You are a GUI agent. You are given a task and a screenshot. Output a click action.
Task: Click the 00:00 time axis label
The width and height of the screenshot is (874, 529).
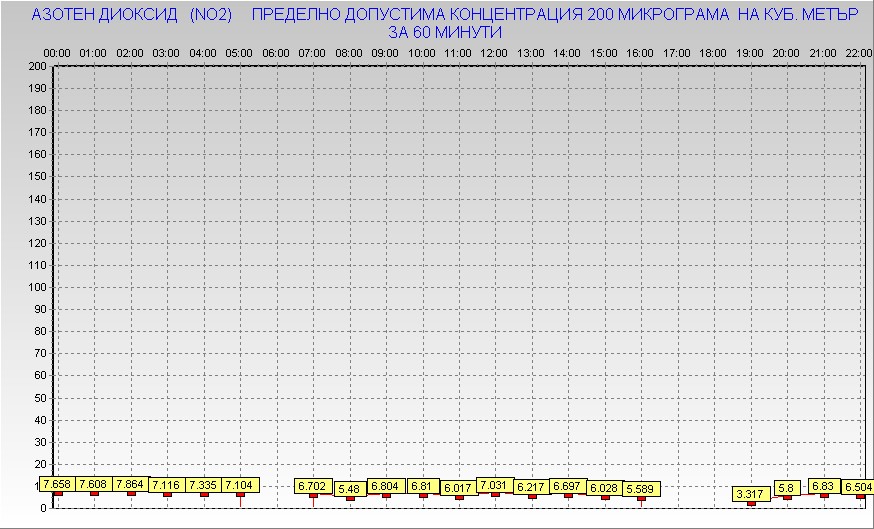57,52
